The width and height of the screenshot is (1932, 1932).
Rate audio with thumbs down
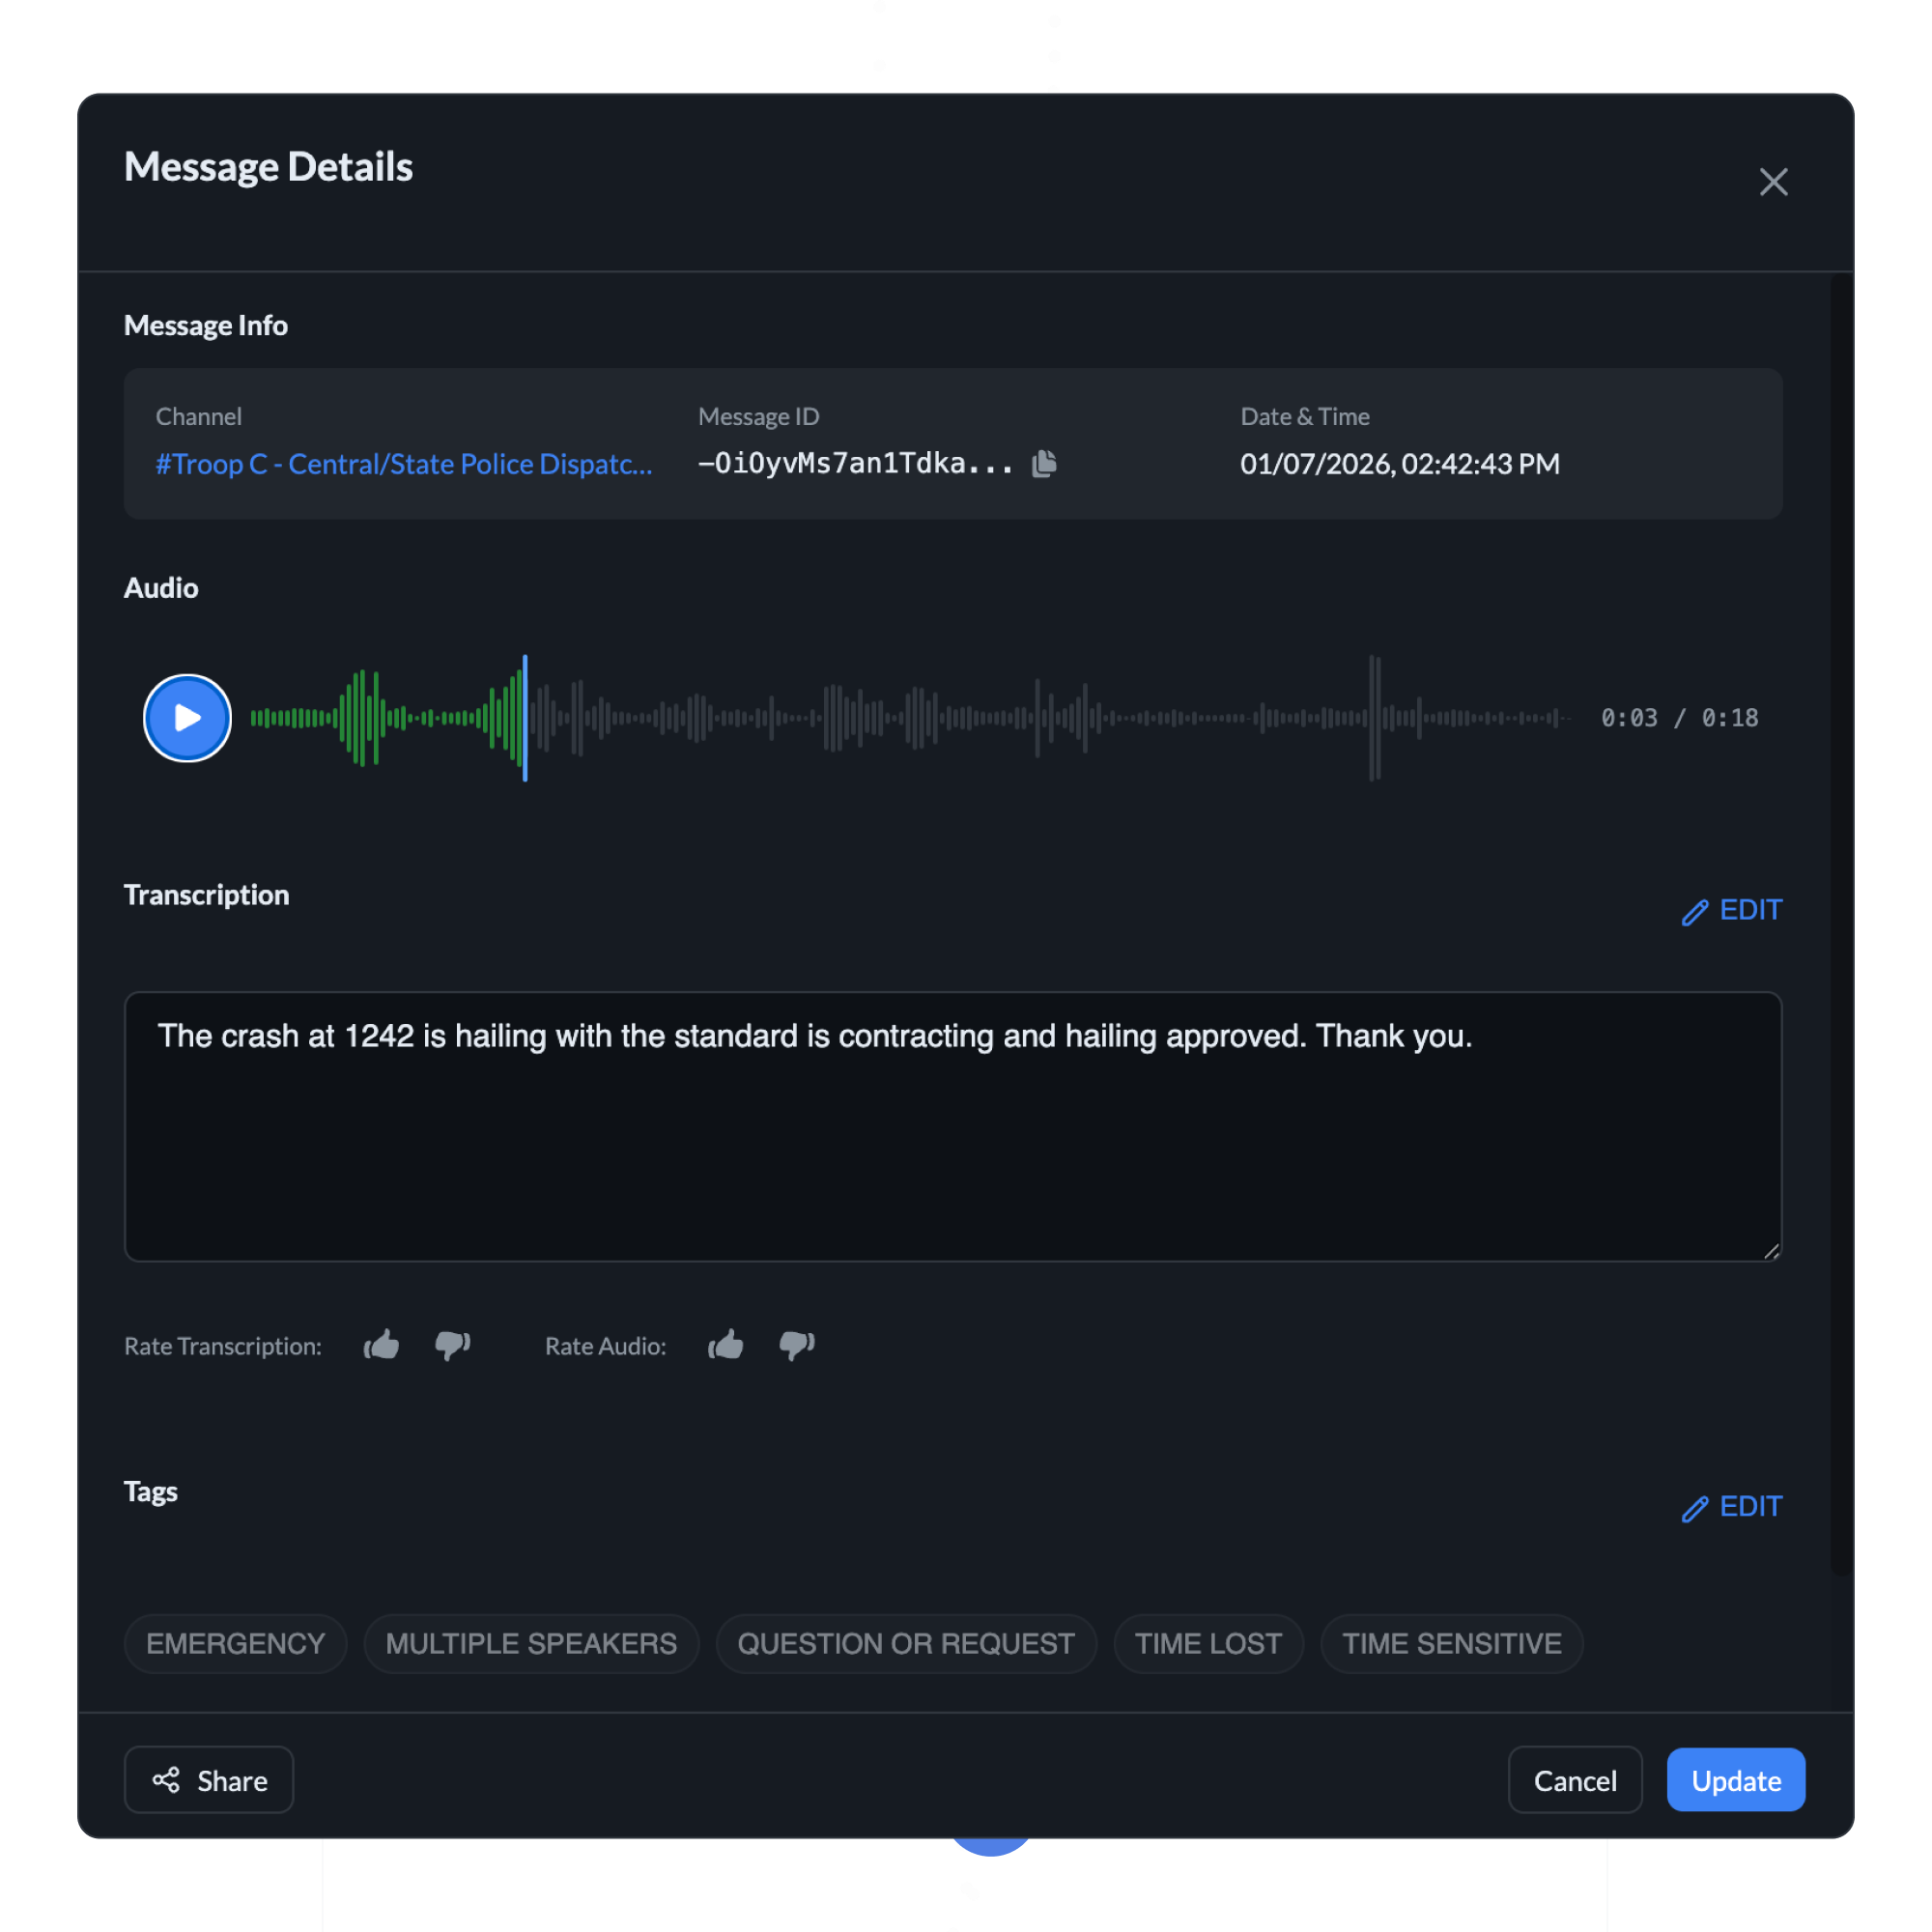[797, 1345]
